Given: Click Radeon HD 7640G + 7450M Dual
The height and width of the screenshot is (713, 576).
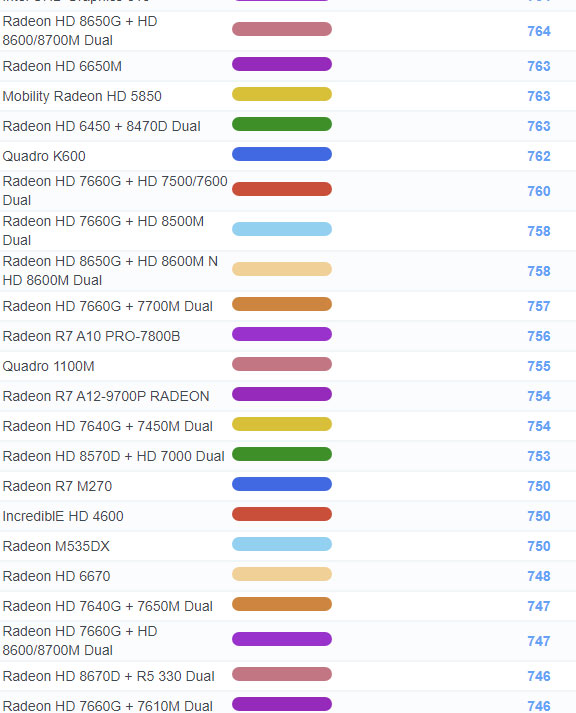Looking at the screenshot, I should point(108,426).
